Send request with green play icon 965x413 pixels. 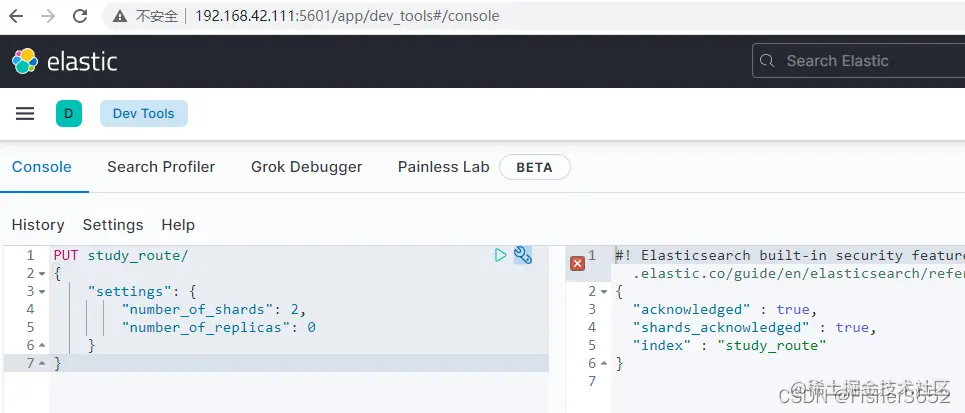(500, 255)
